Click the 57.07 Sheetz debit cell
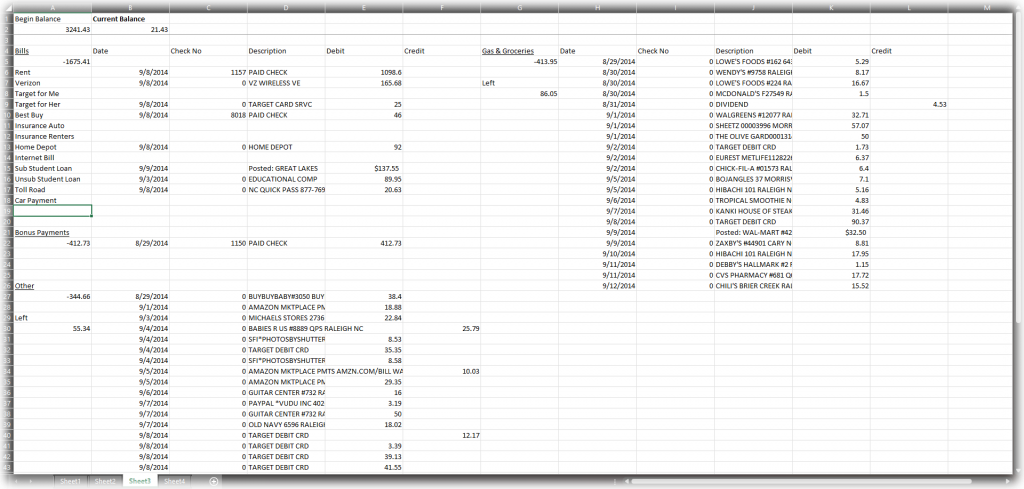Screen dimensions: 1024x489 (x=831, y=125)
